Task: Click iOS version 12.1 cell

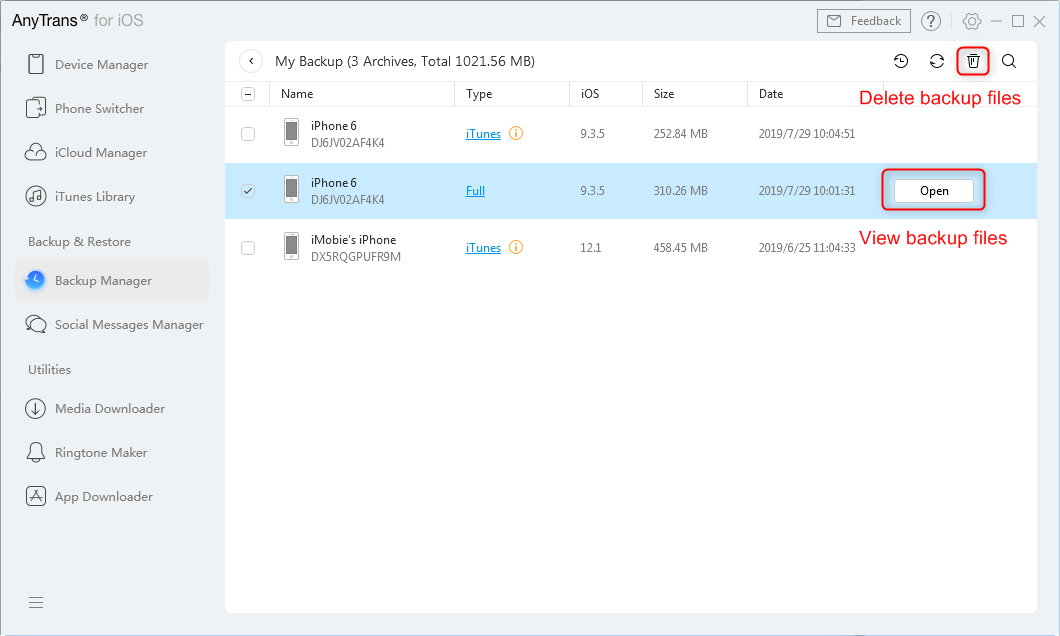Action: [x=590, y=248]
